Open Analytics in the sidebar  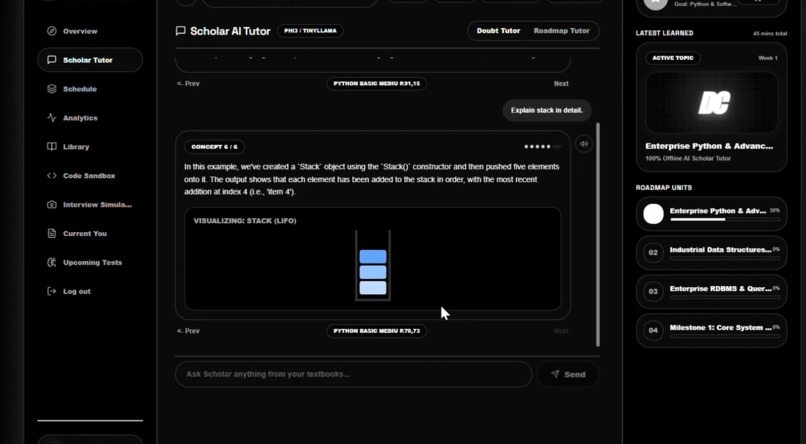tap(90, 118)
